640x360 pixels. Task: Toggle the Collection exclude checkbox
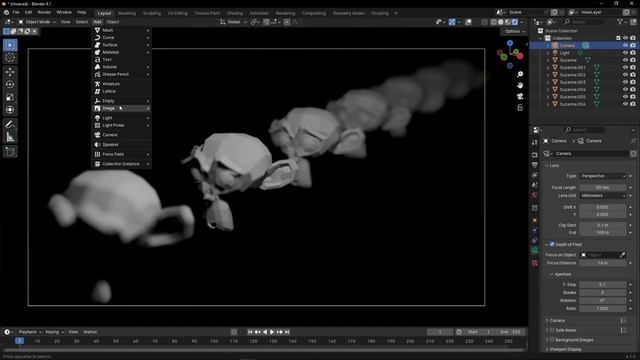tap(618, 38)
